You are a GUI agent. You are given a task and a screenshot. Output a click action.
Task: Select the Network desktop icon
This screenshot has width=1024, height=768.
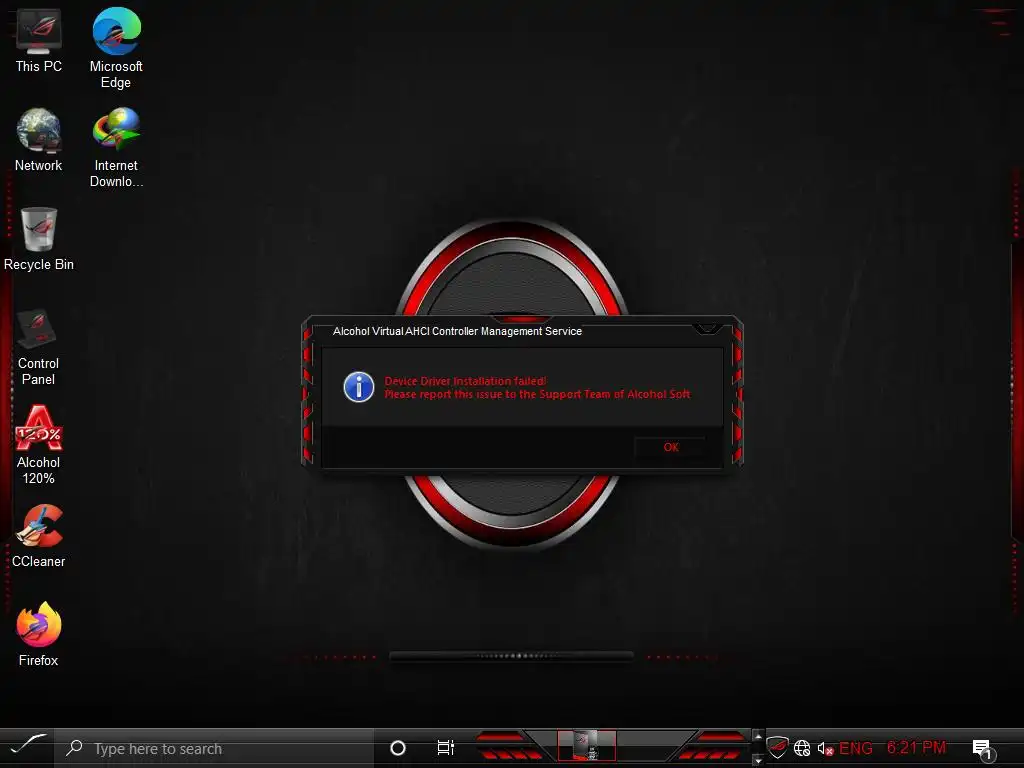coord(39,140)
